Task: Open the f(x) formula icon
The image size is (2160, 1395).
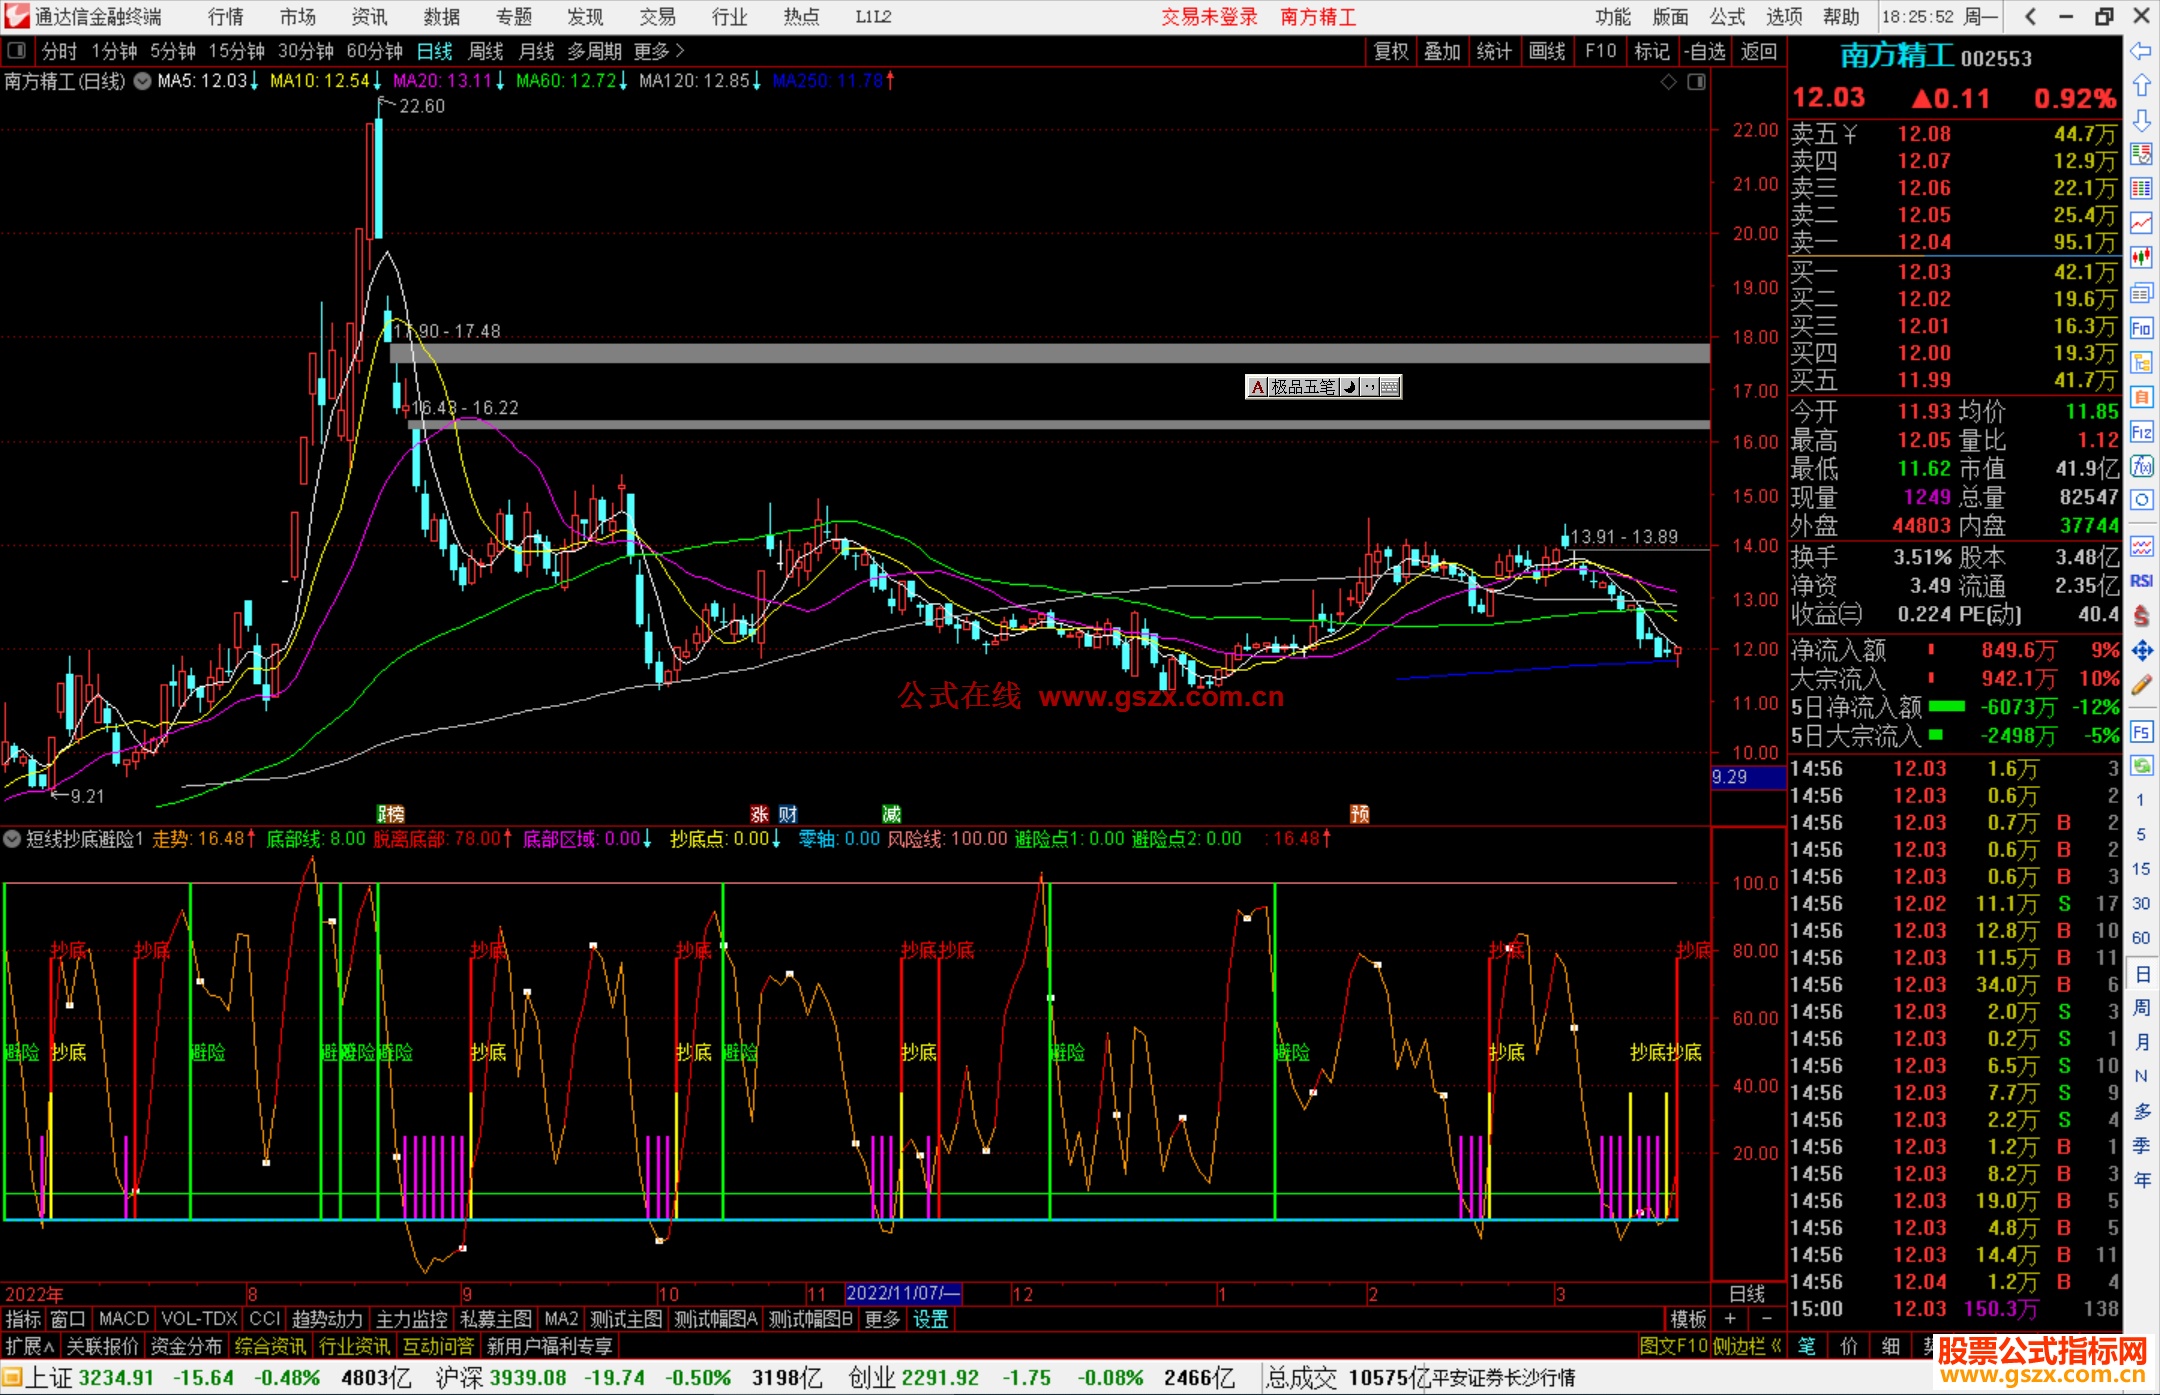Action: [2141, 467]
